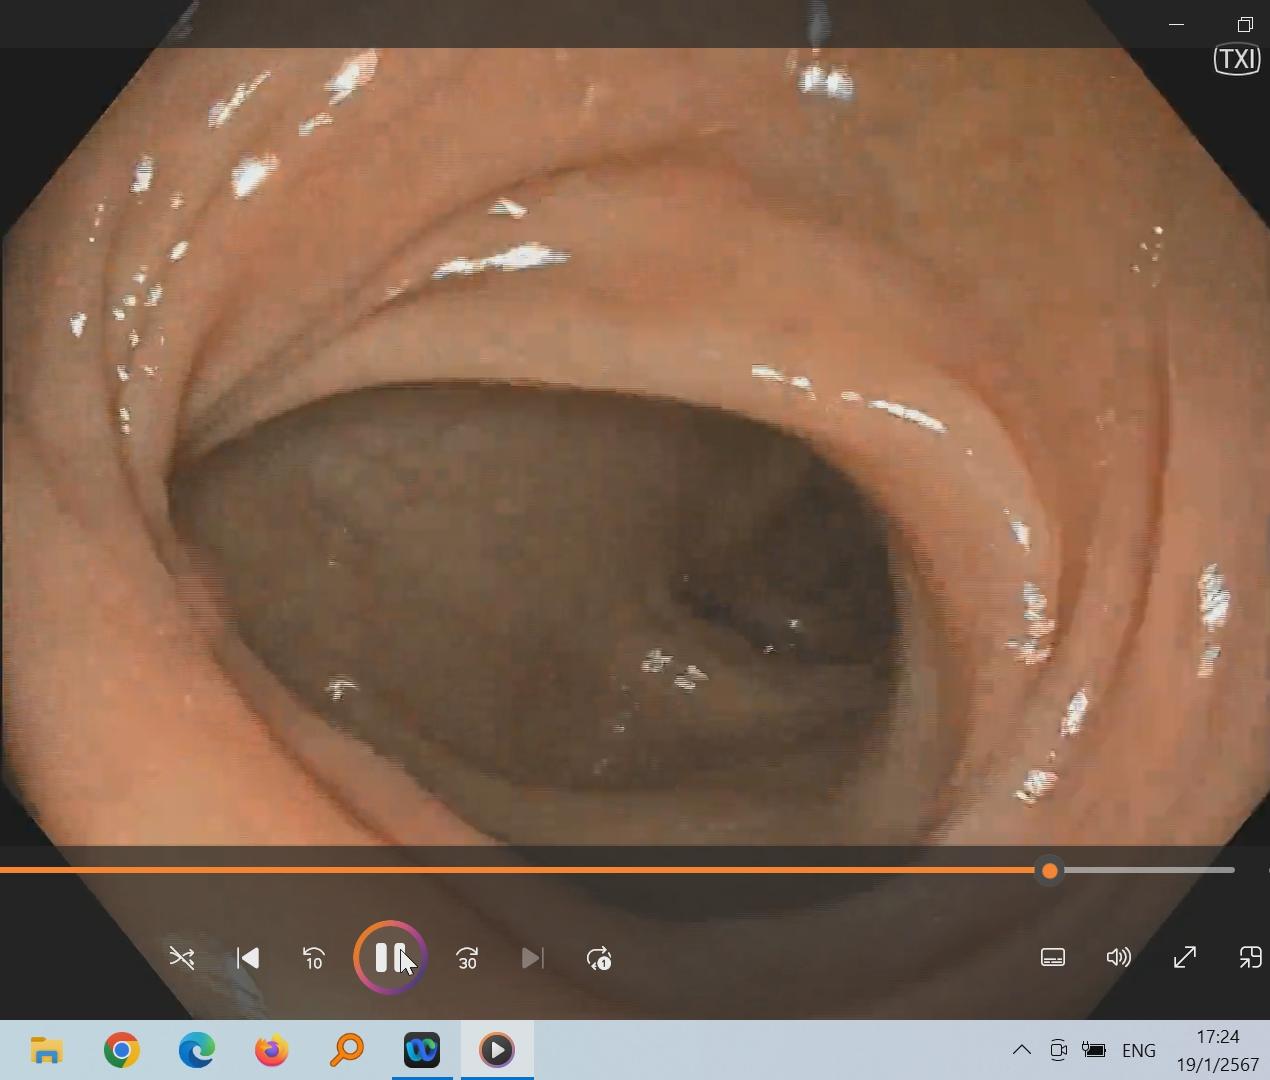Restore down the media player window

1245,24
